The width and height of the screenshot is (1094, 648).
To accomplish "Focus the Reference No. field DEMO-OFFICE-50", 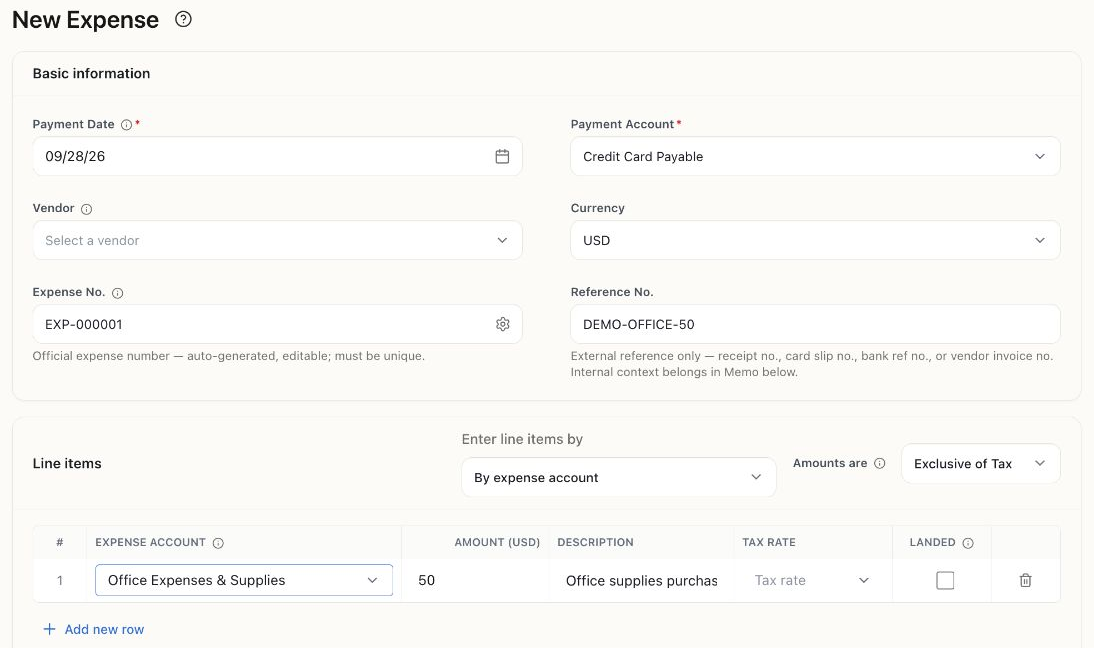I will (815, 324).
